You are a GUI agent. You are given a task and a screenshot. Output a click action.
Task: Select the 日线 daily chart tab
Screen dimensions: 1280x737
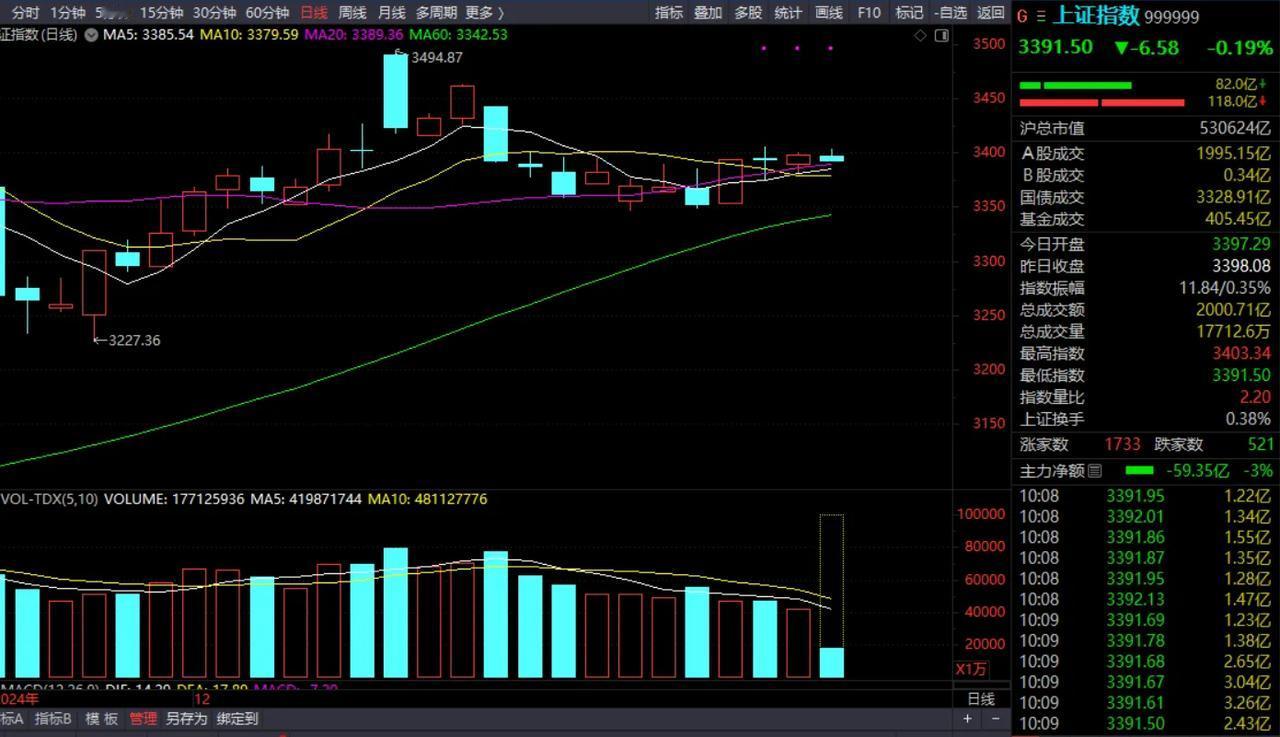[314, 13]
